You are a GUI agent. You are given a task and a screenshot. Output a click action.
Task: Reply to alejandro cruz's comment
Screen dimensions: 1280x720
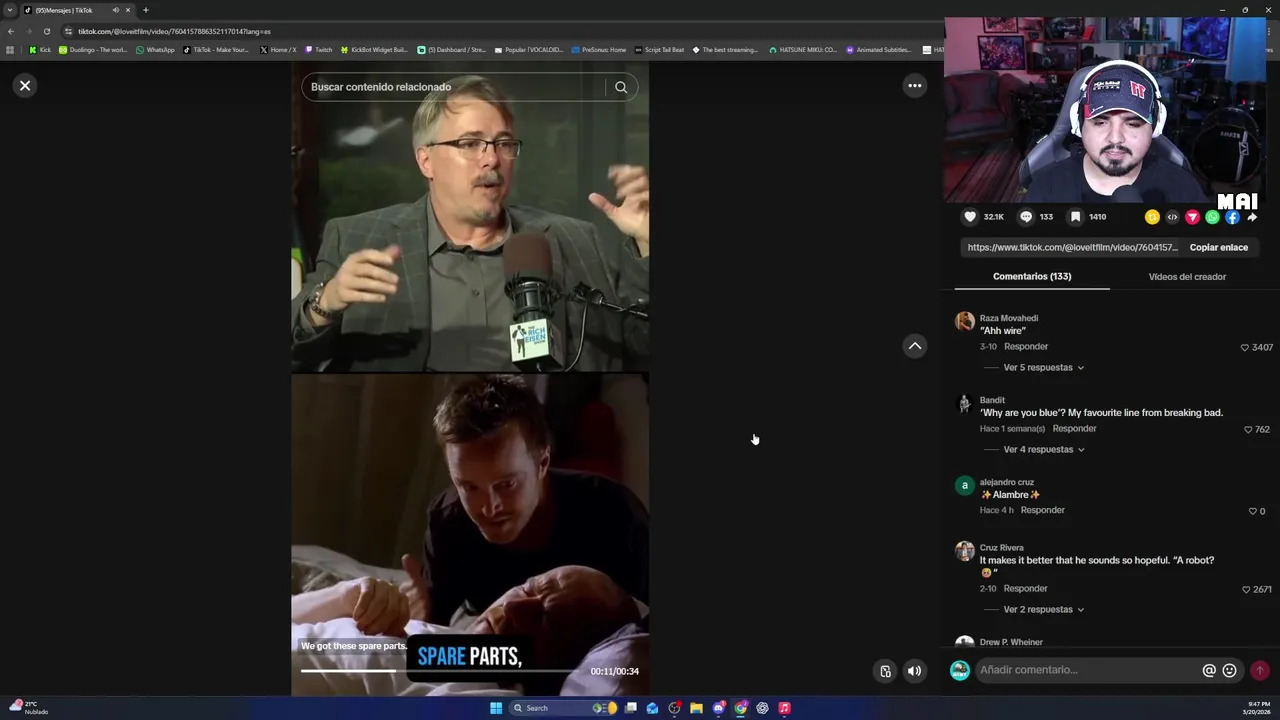tap(1042, 510)
